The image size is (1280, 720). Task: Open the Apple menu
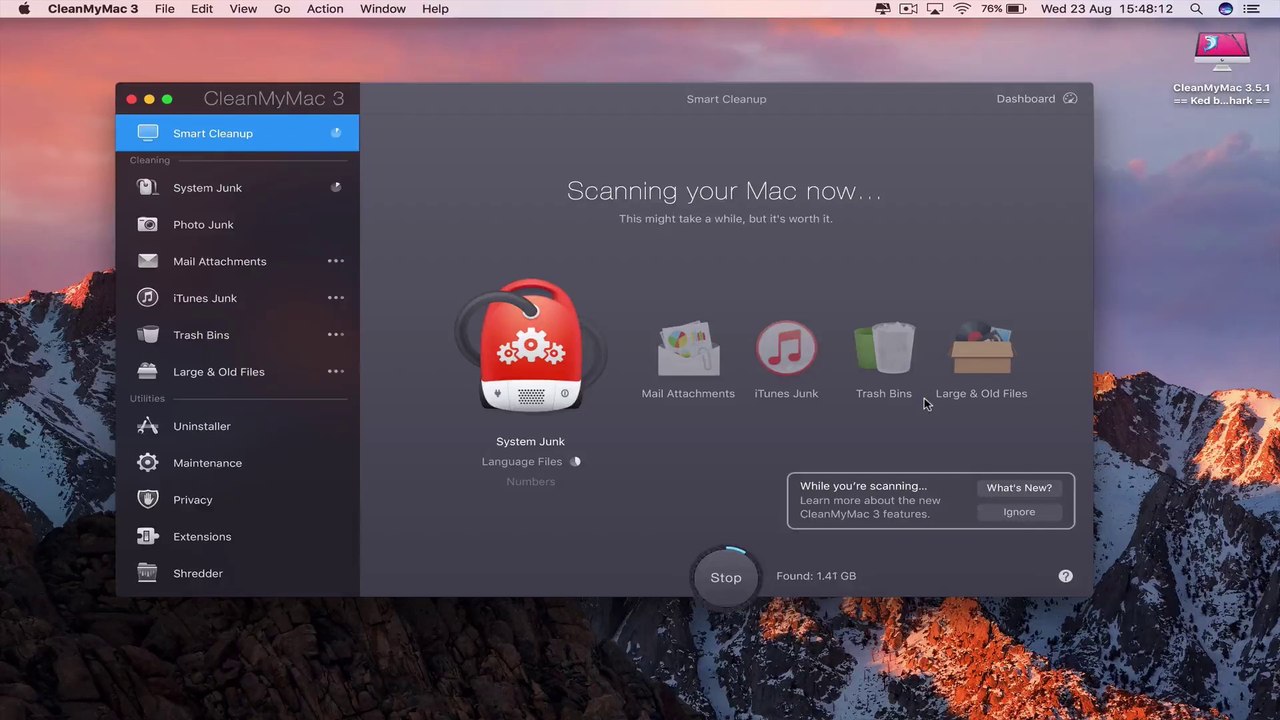[x=24, y=9]
